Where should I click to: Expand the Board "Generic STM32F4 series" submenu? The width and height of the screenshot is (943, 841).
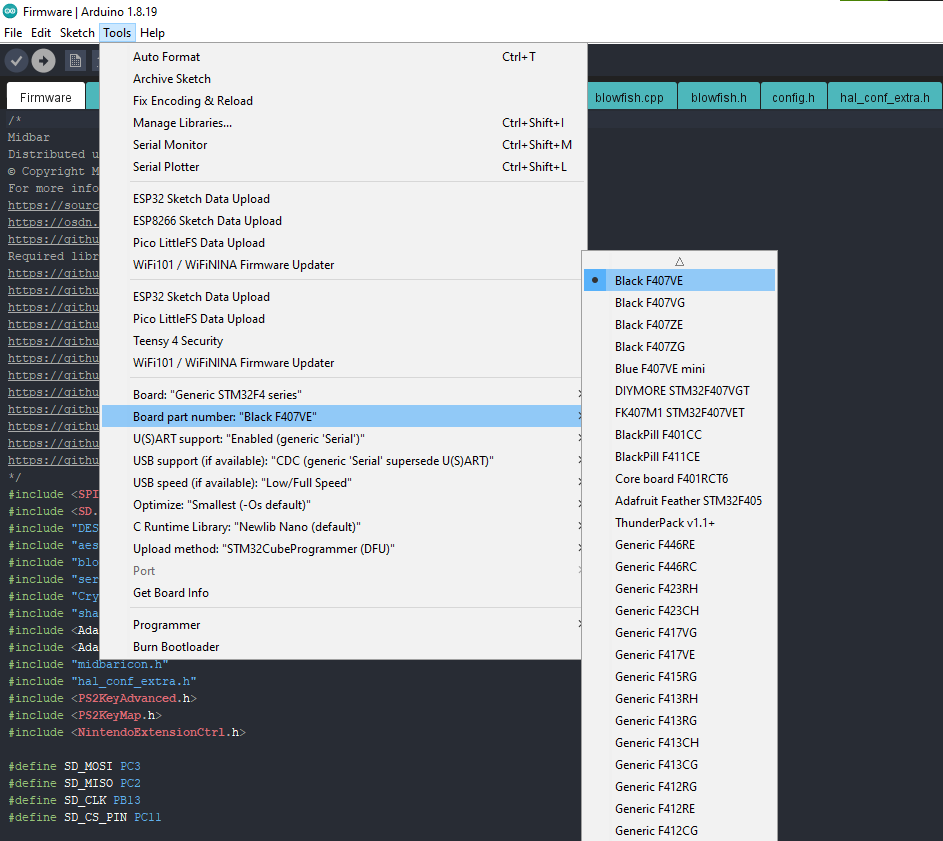click(x=341, y=395)
